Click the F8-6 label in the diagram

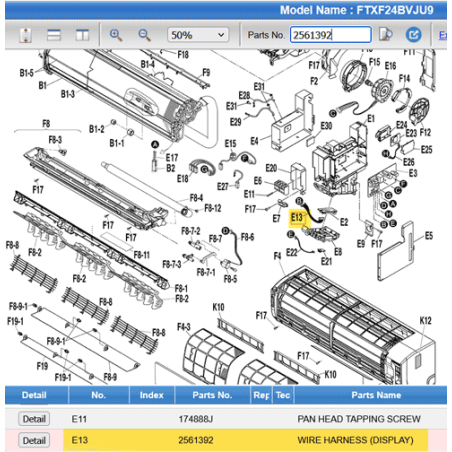pyautogui.click(x=247, y=237)
